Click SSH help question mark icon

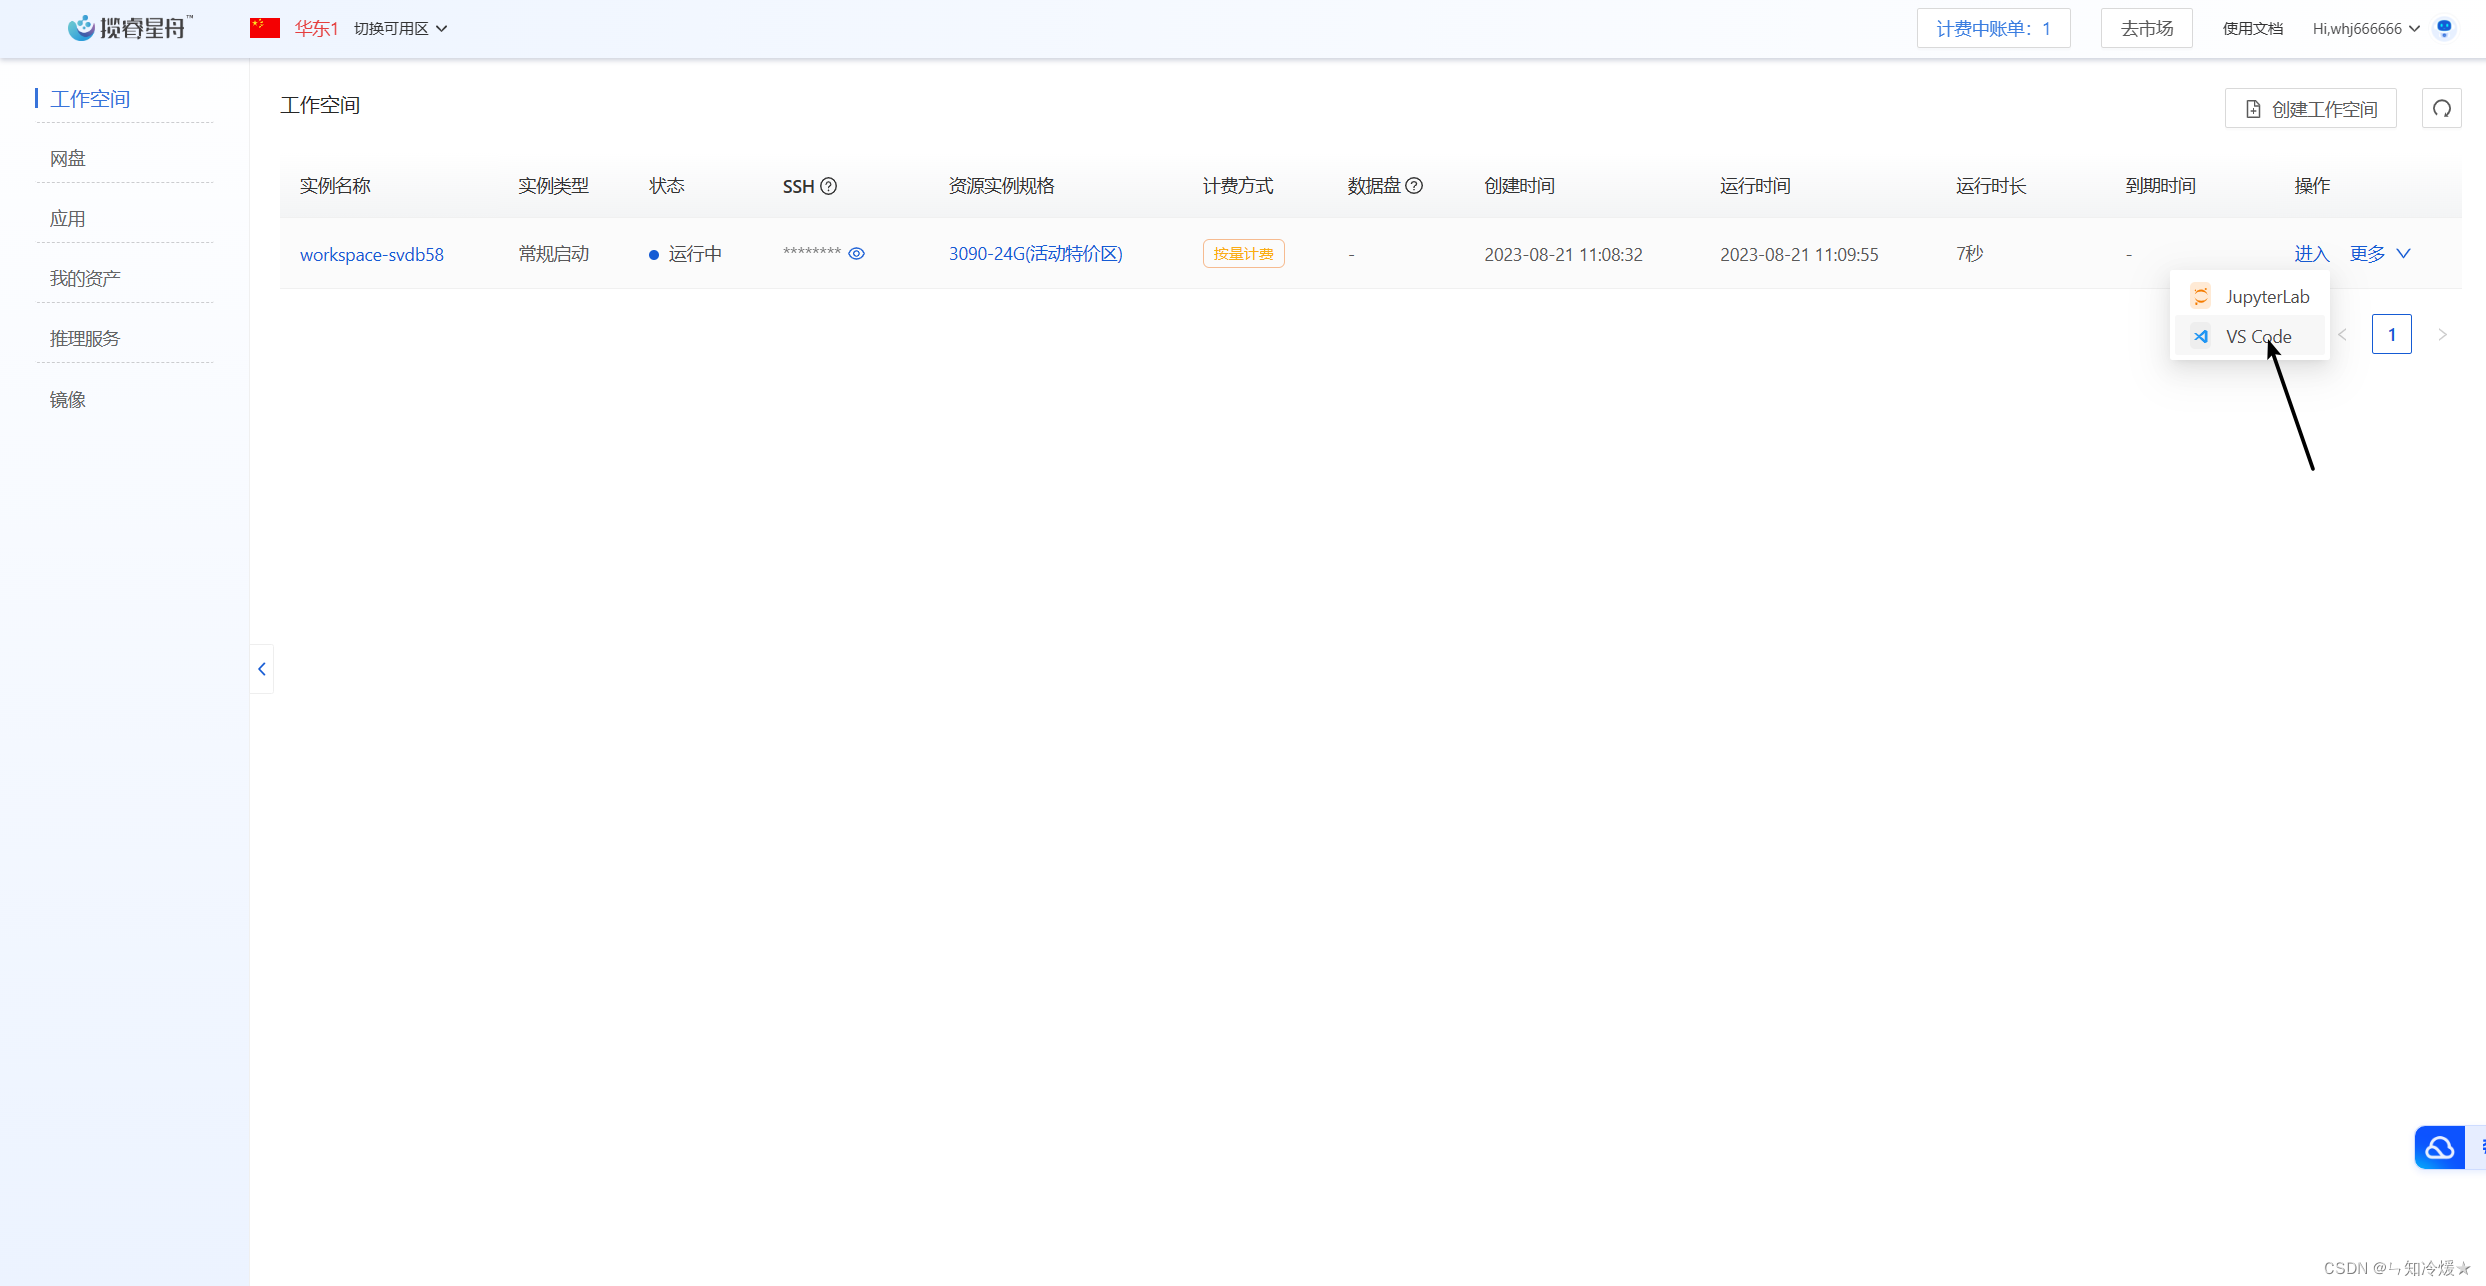(829, 186)
